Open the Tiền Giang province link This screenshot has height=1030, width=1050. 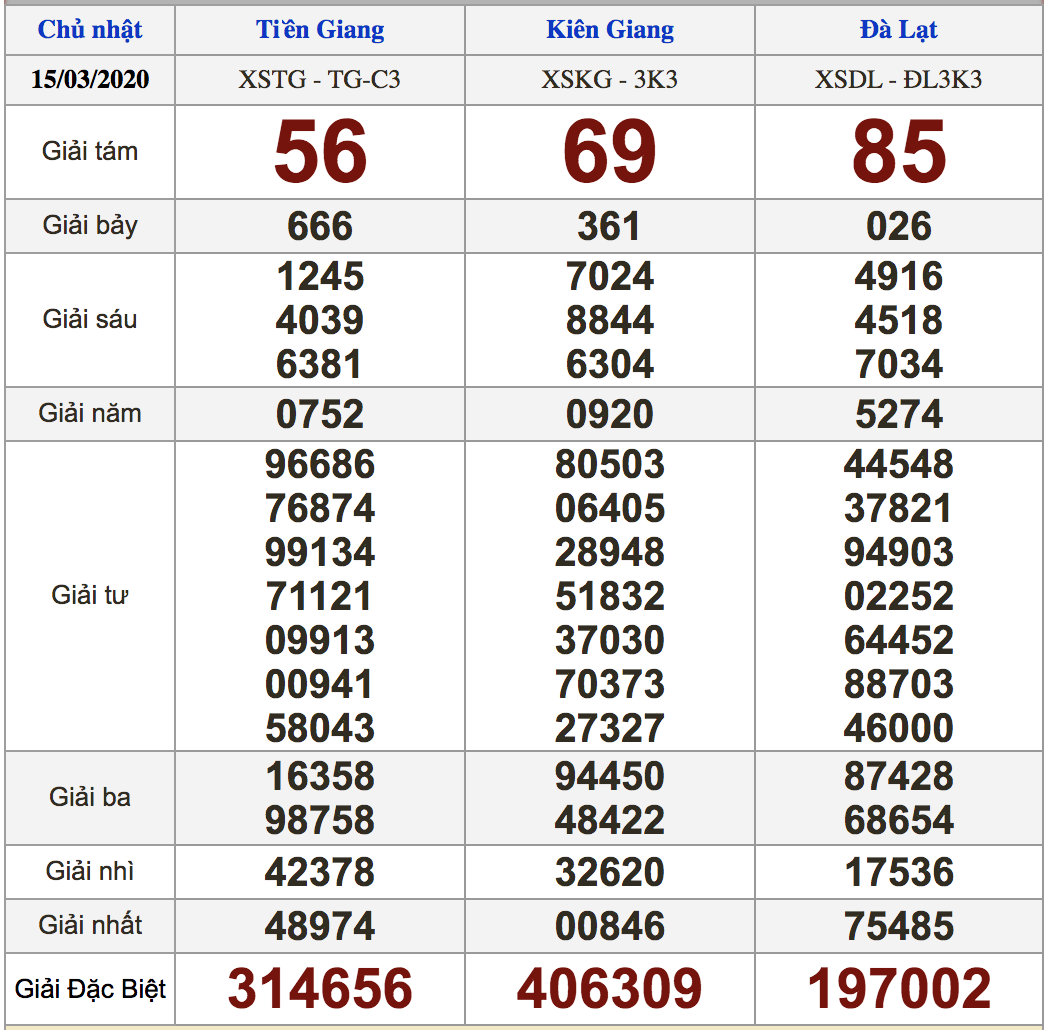click(x=320, y=30)
